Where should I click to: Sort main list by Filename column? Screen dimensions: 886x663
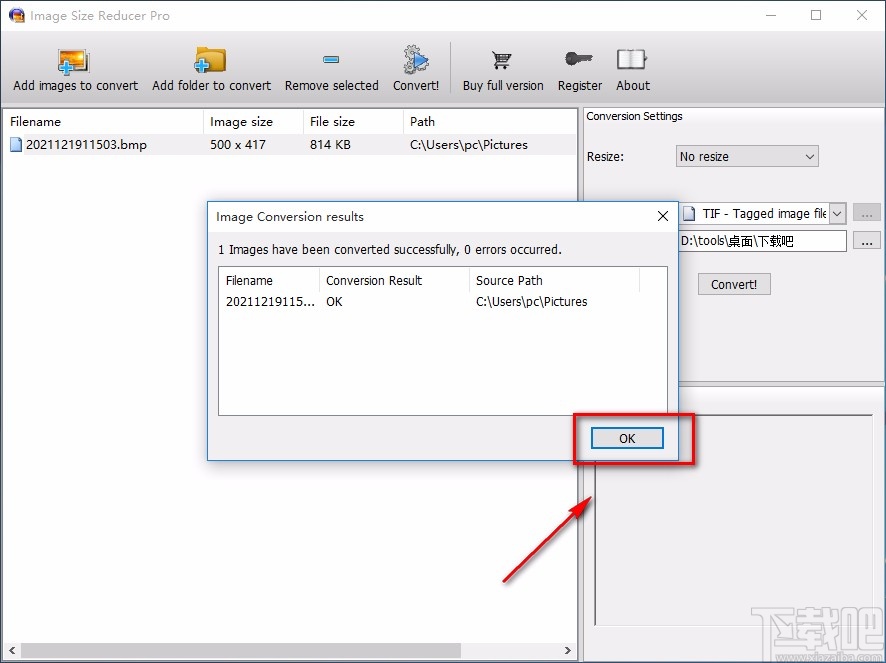coord(103,122)
